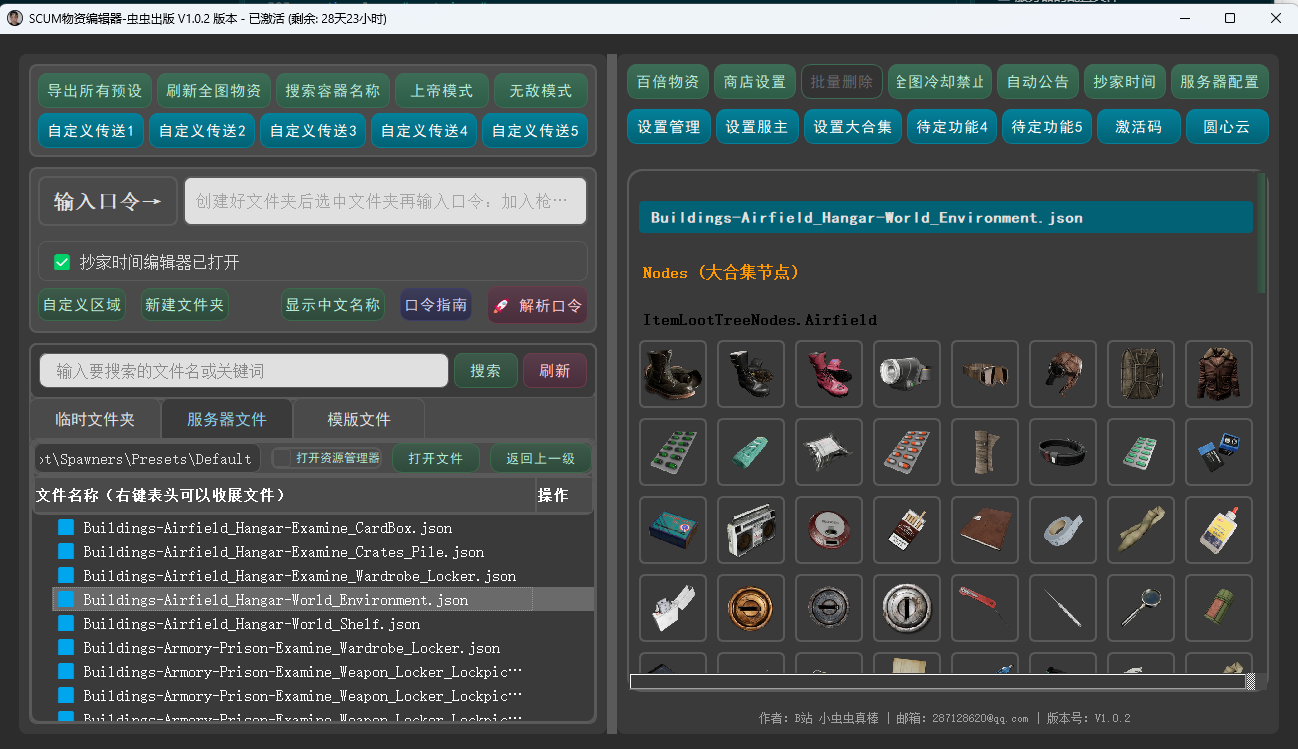This screenshot has width=1298, height=749.
Task: Click the file name search input field
Action: (x=244, y=371)
